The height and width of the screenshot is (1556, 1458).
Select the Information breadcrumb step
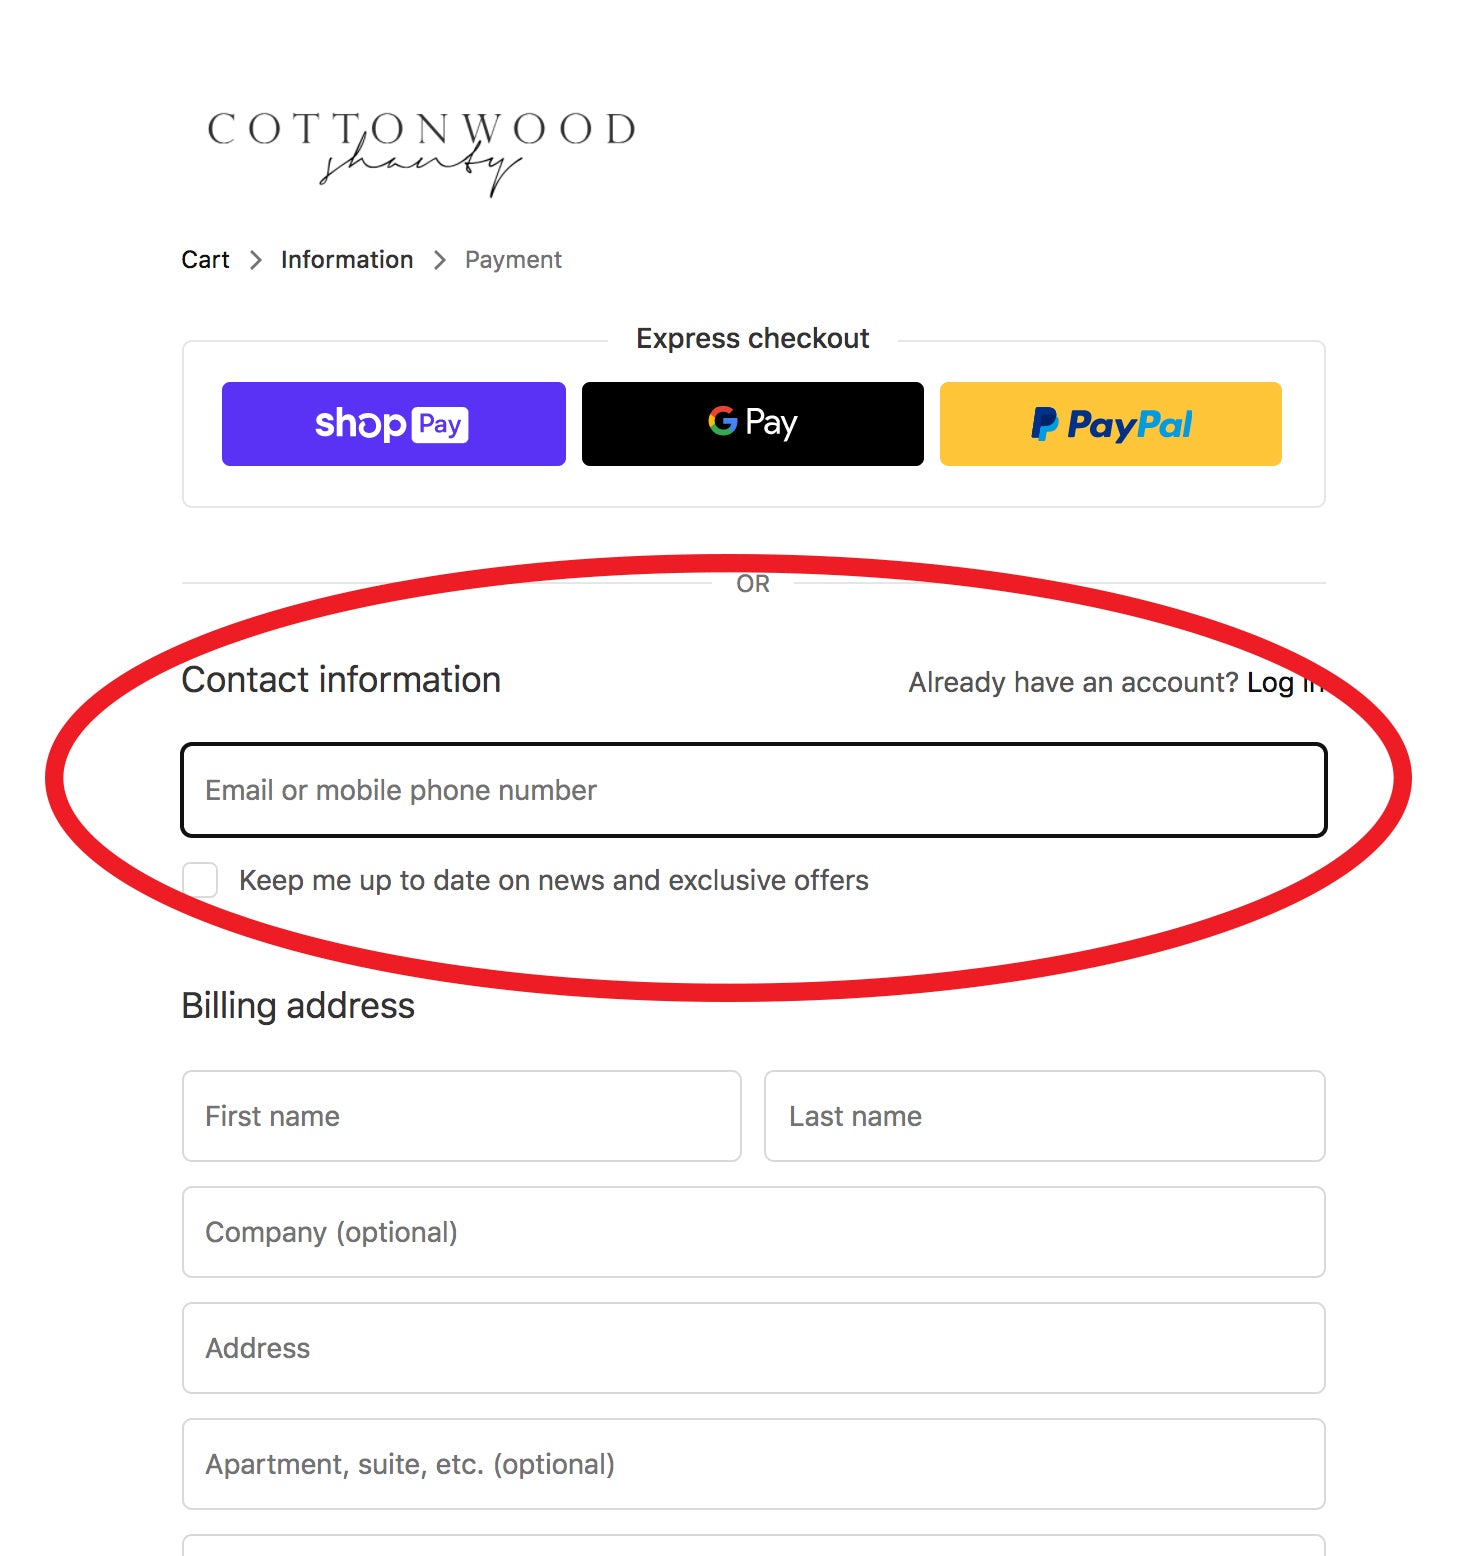347,260
